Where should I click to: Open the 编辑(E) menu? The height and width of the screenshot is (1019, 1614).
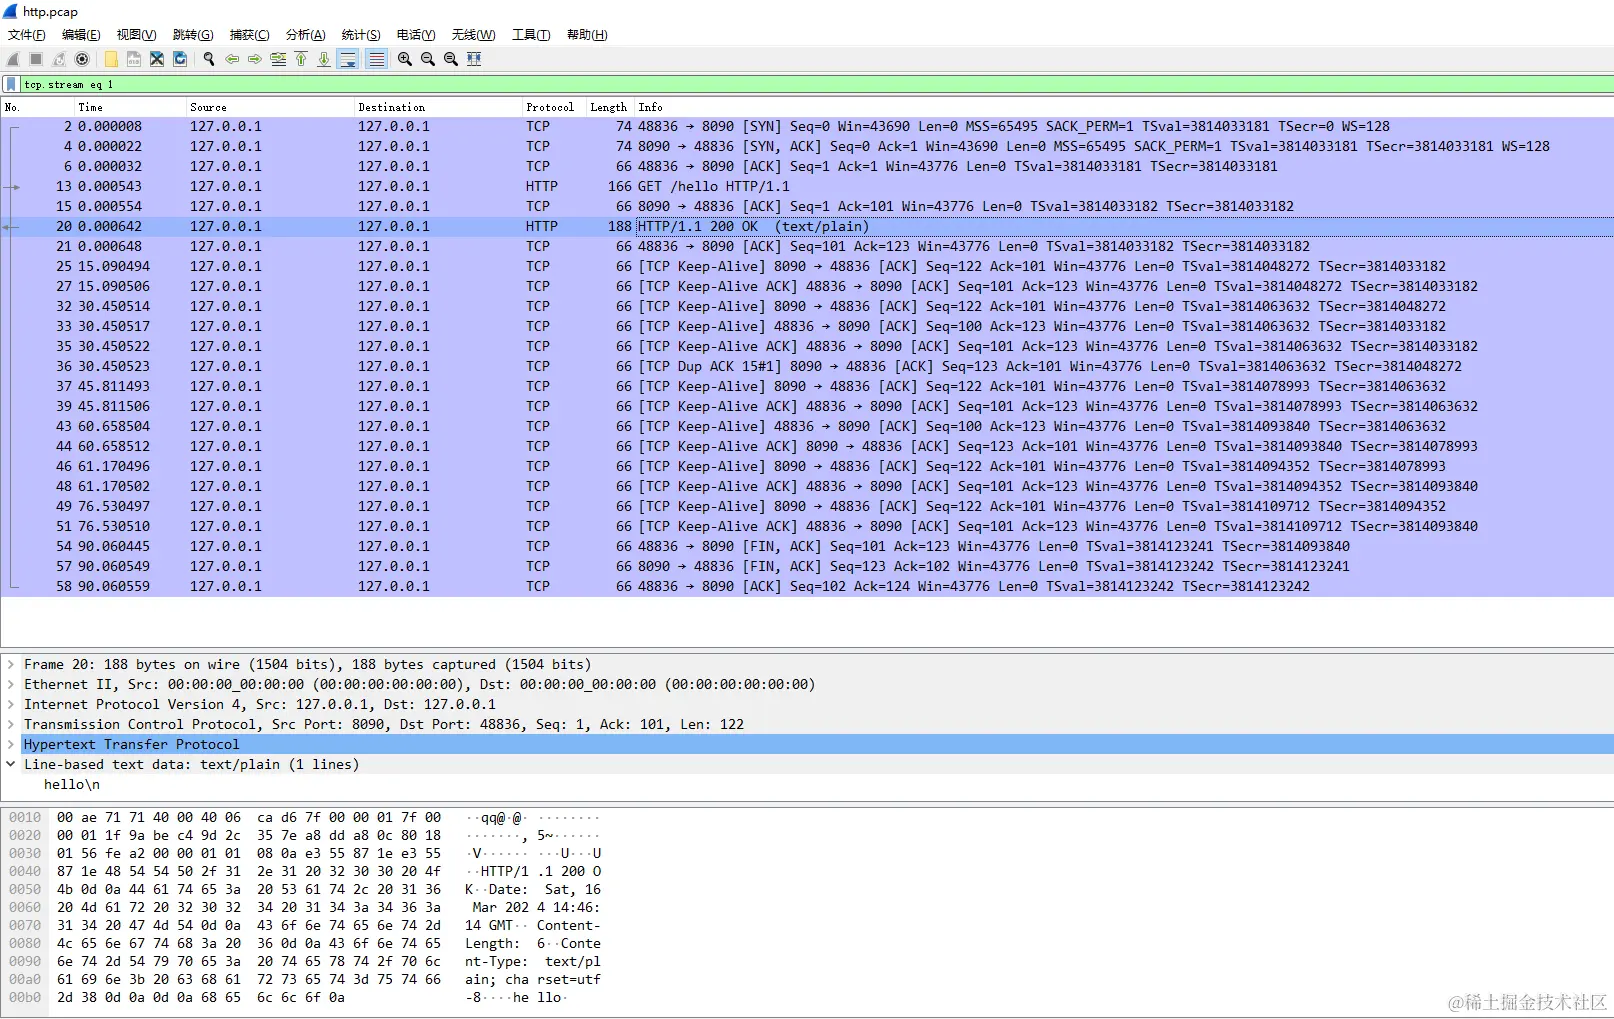coord(81,35)
